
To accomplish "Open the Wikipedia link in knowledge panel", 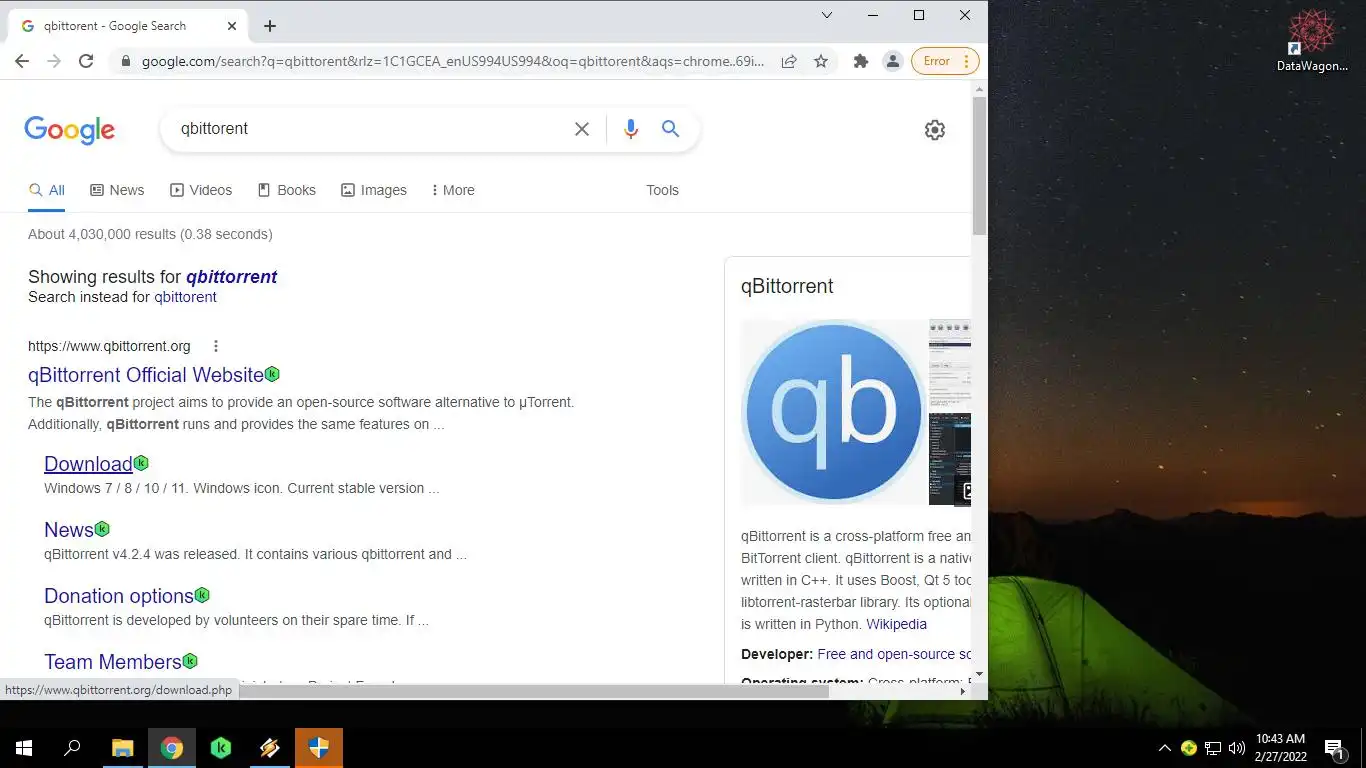I will (896, 624).
